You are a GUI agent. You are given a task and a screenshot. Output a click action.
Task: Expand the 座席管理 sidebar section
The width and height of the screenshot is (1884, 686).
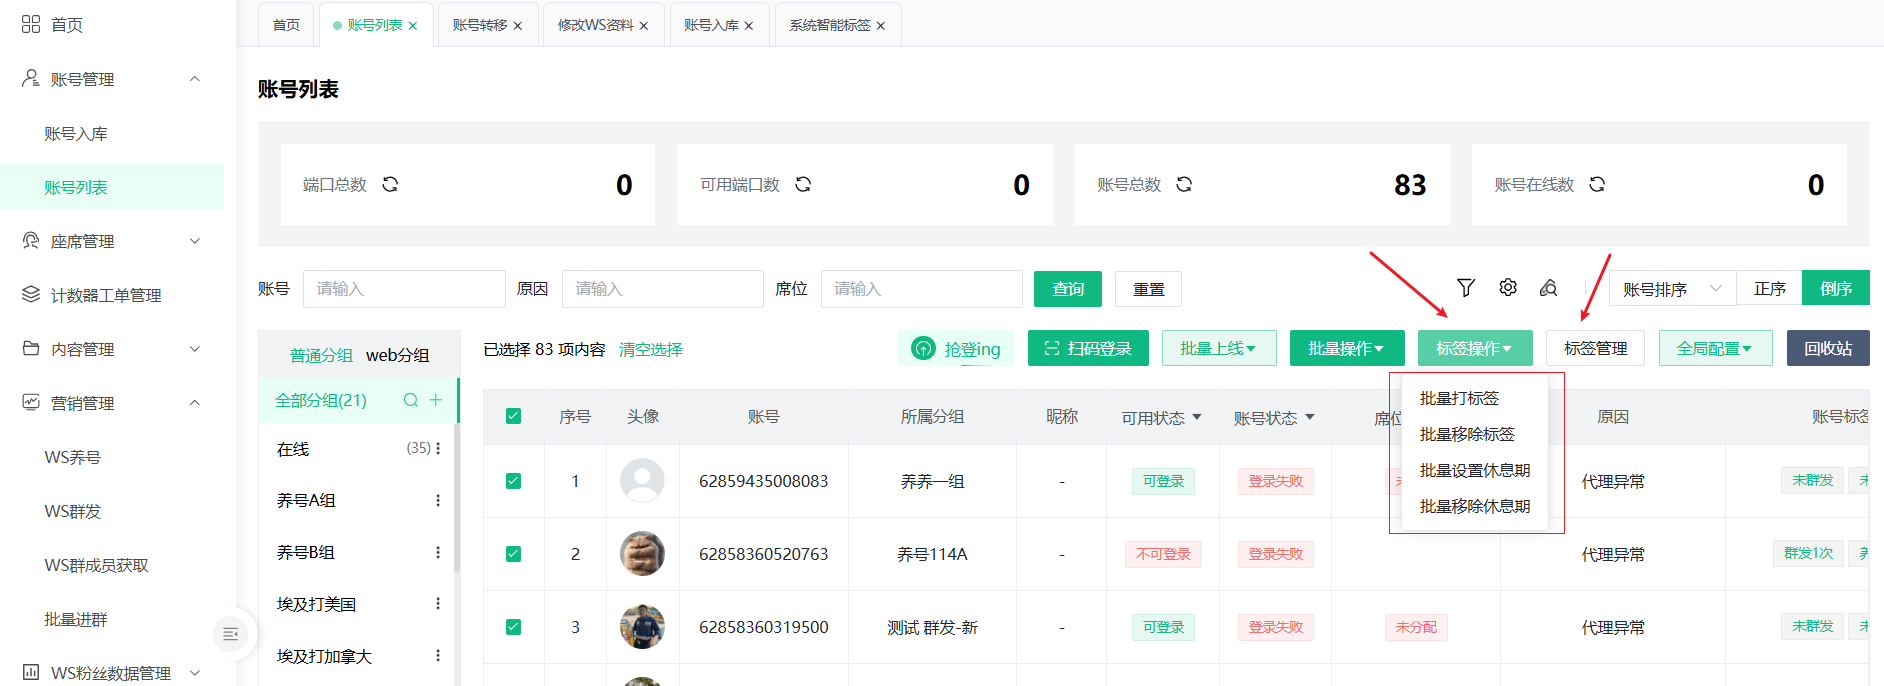195,240
